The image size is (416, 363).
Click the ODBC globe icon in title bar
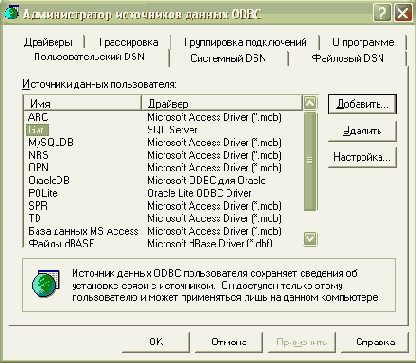pos(12,13)
